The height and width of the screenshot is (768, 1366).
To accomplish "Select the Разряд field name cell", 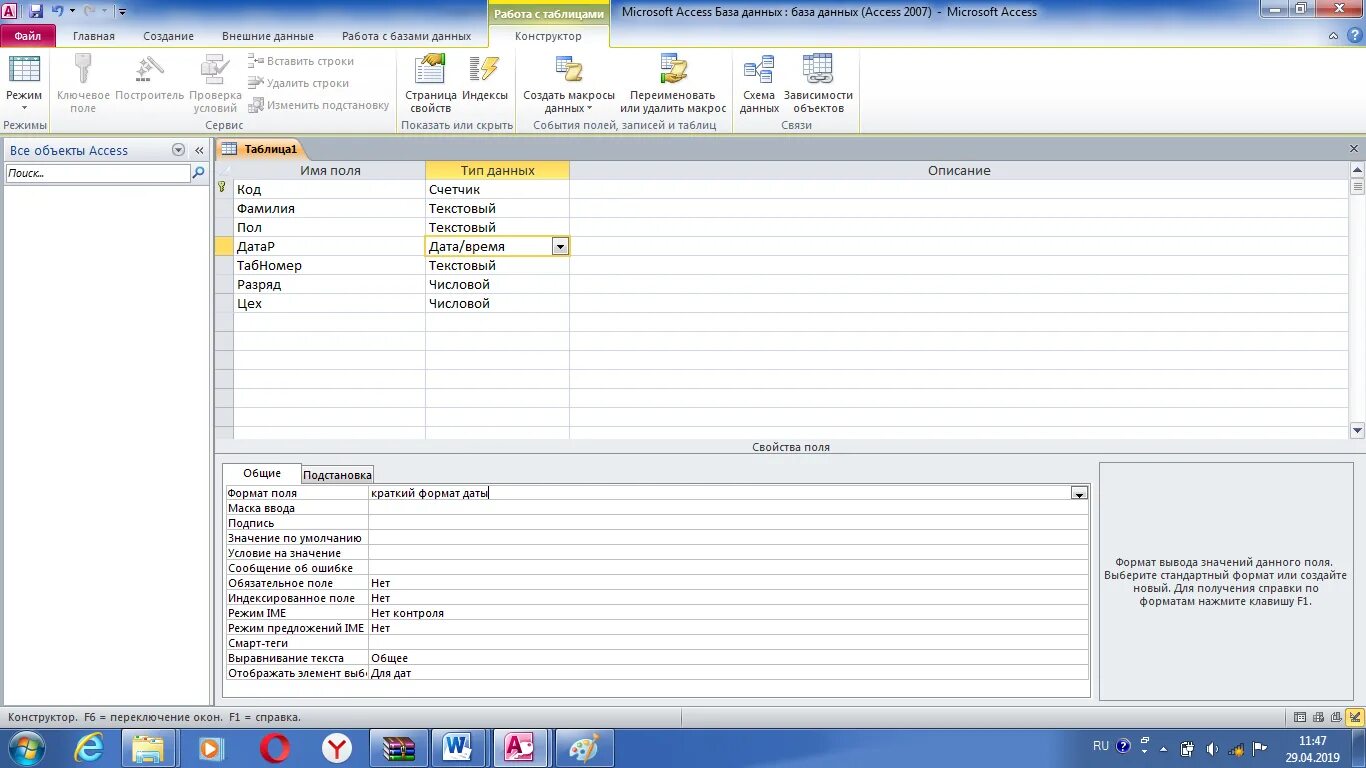I will tap(329, 284).
